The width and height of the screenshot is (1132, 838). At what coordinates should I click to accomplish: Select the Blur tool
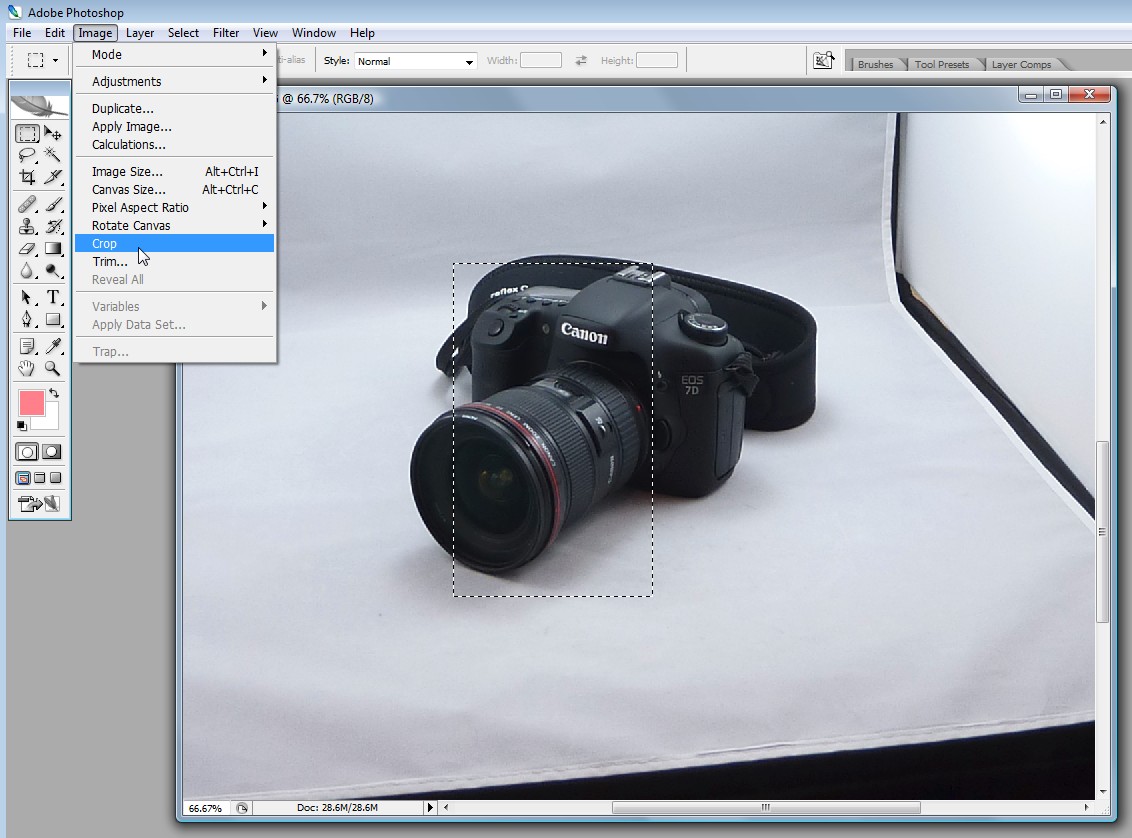(x=27, y=271)
